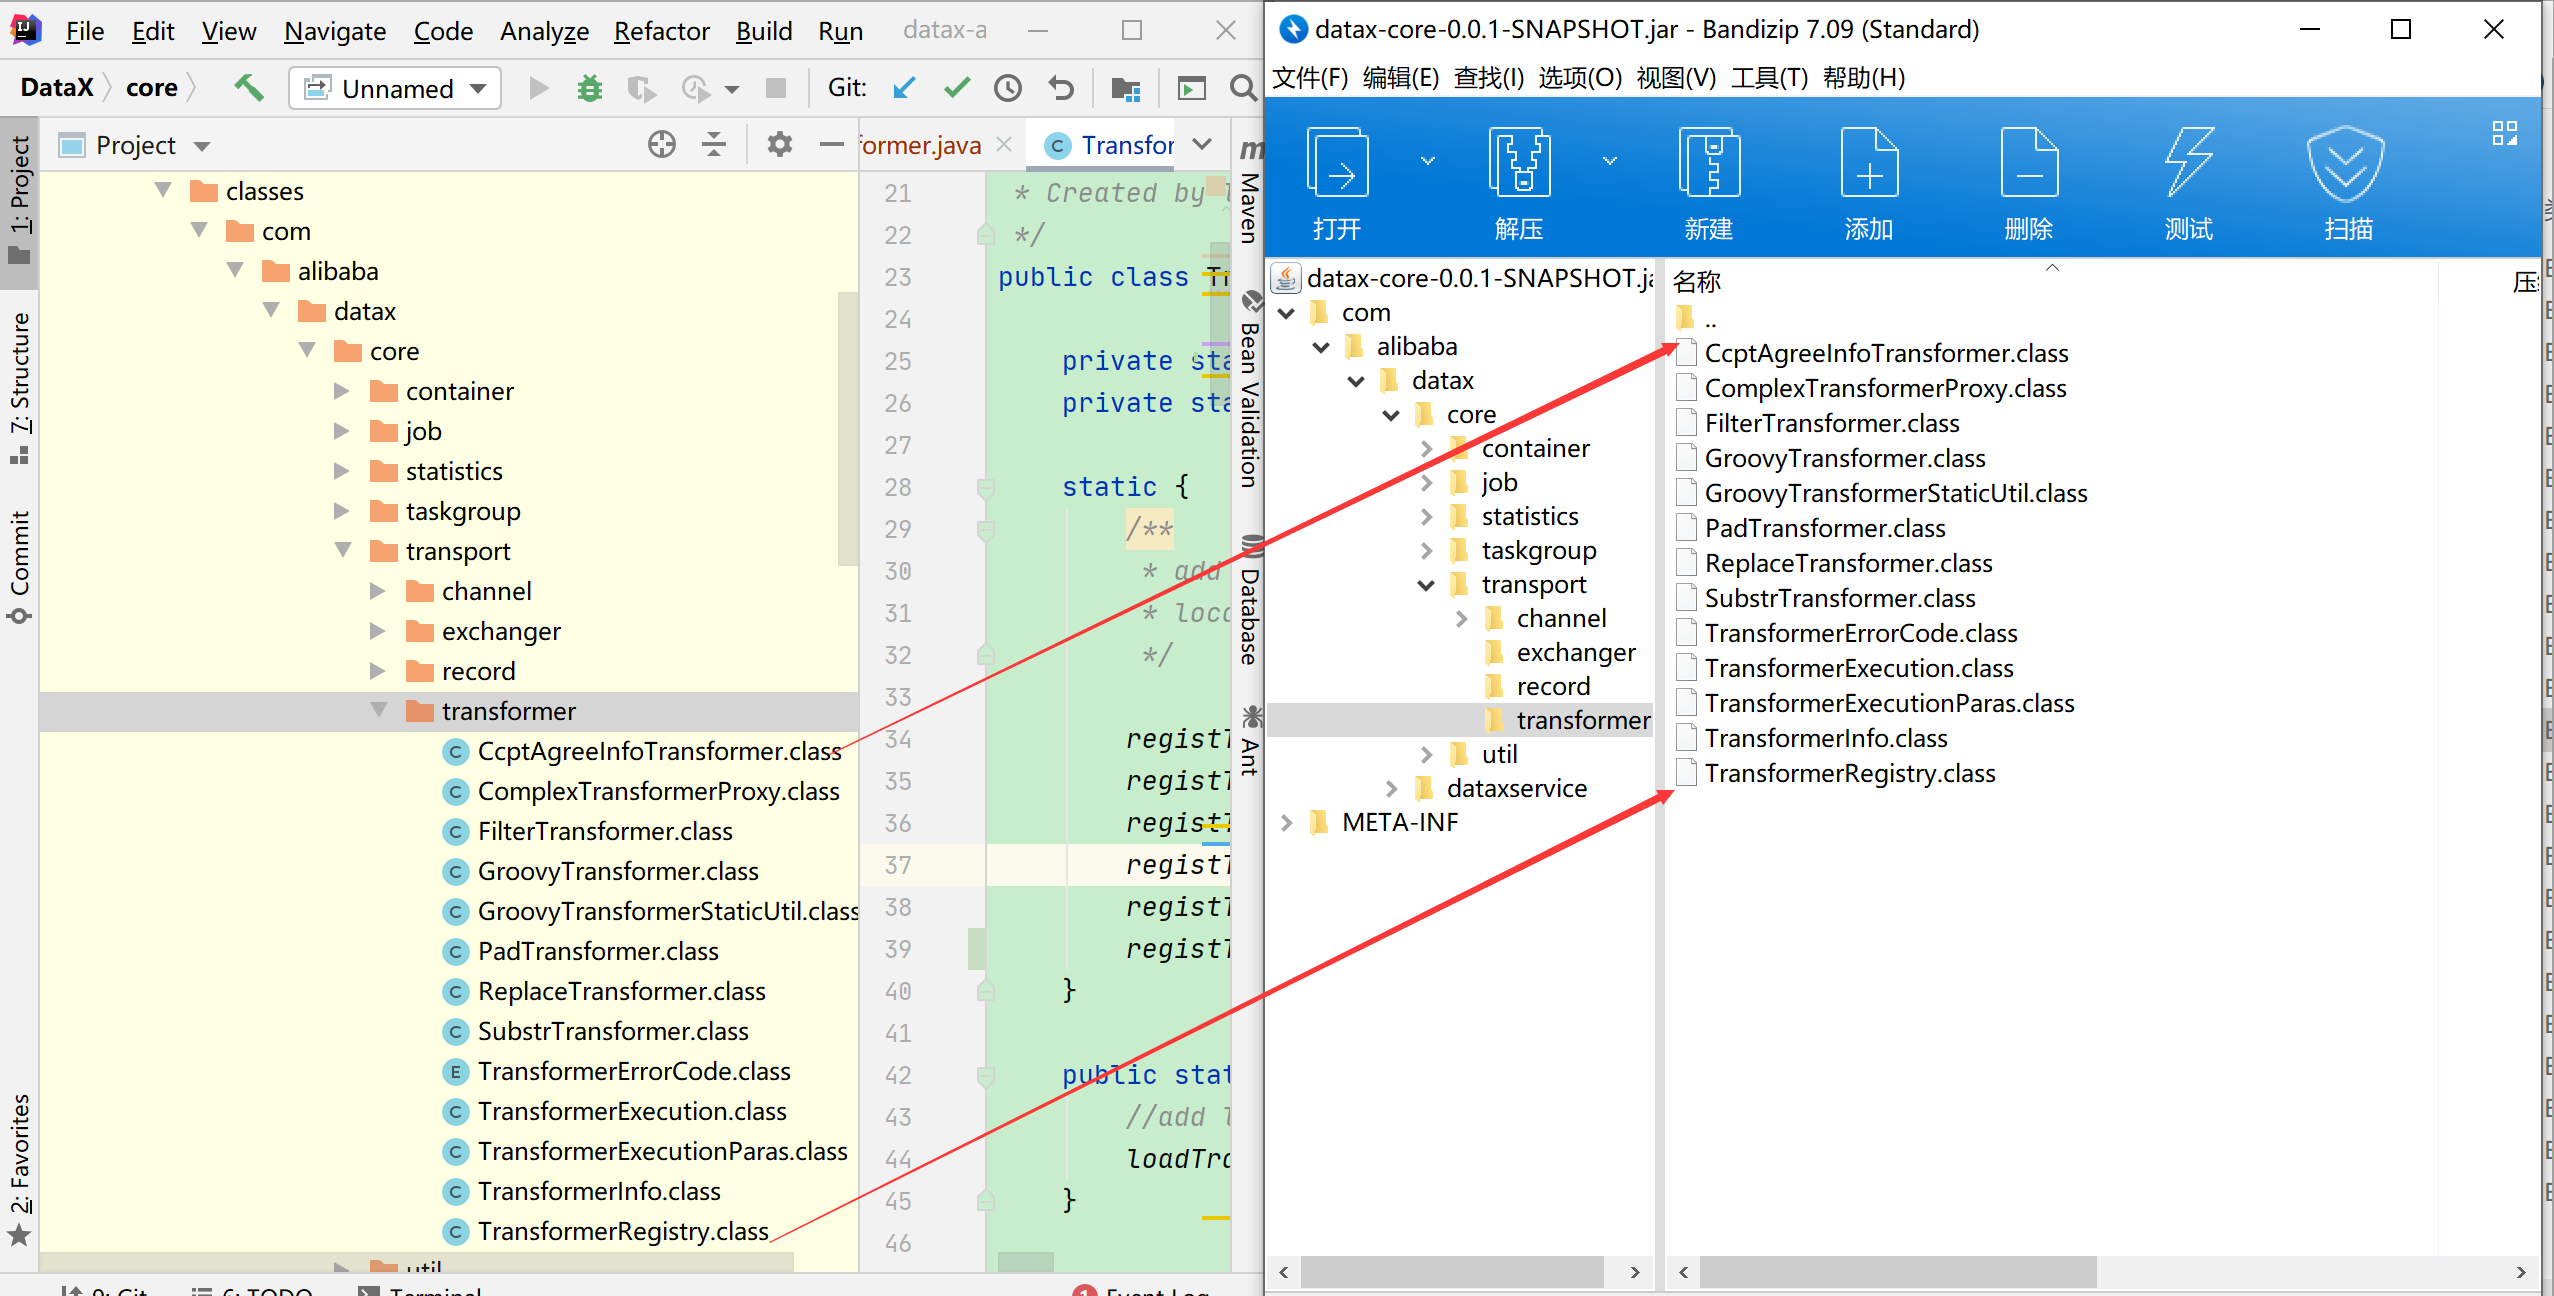Click the Test (测试) lightning icon
The height and width of the screenshot is (1296, 2554).
pyautogui.click(x=2188, y=165)
